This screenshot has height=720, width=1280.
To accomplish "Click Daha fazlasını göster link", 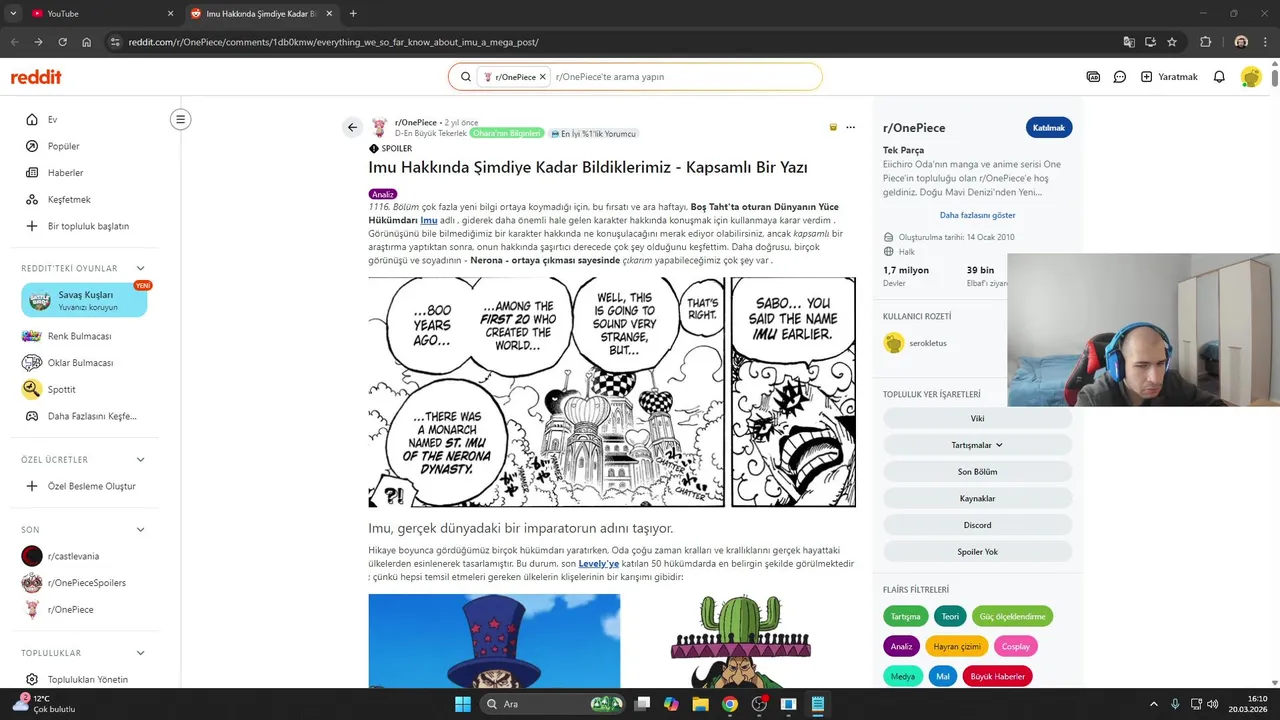I will click(x=977, y=215).
